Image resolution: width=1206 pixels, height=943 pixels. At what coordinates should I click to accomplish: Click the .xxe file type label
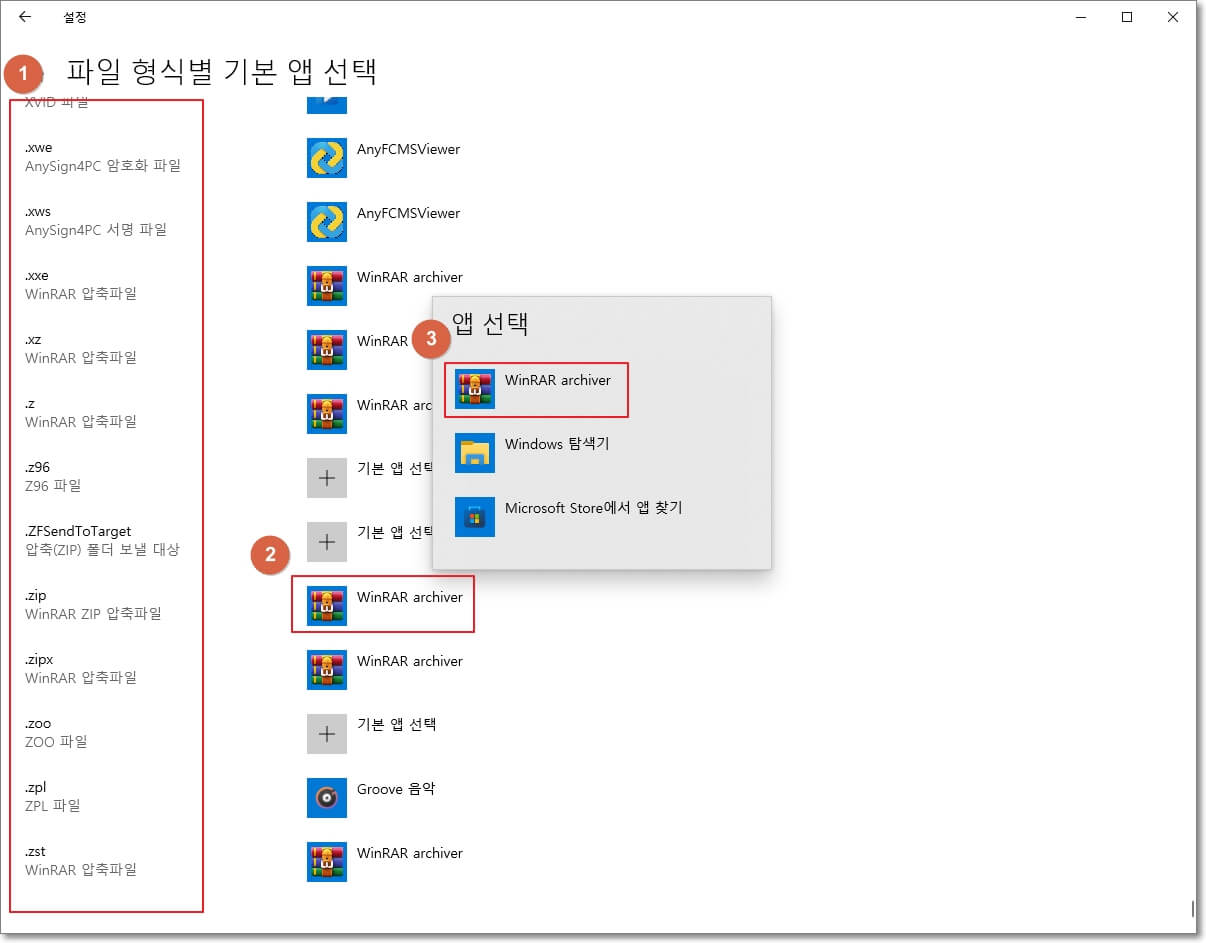[37, 276]
